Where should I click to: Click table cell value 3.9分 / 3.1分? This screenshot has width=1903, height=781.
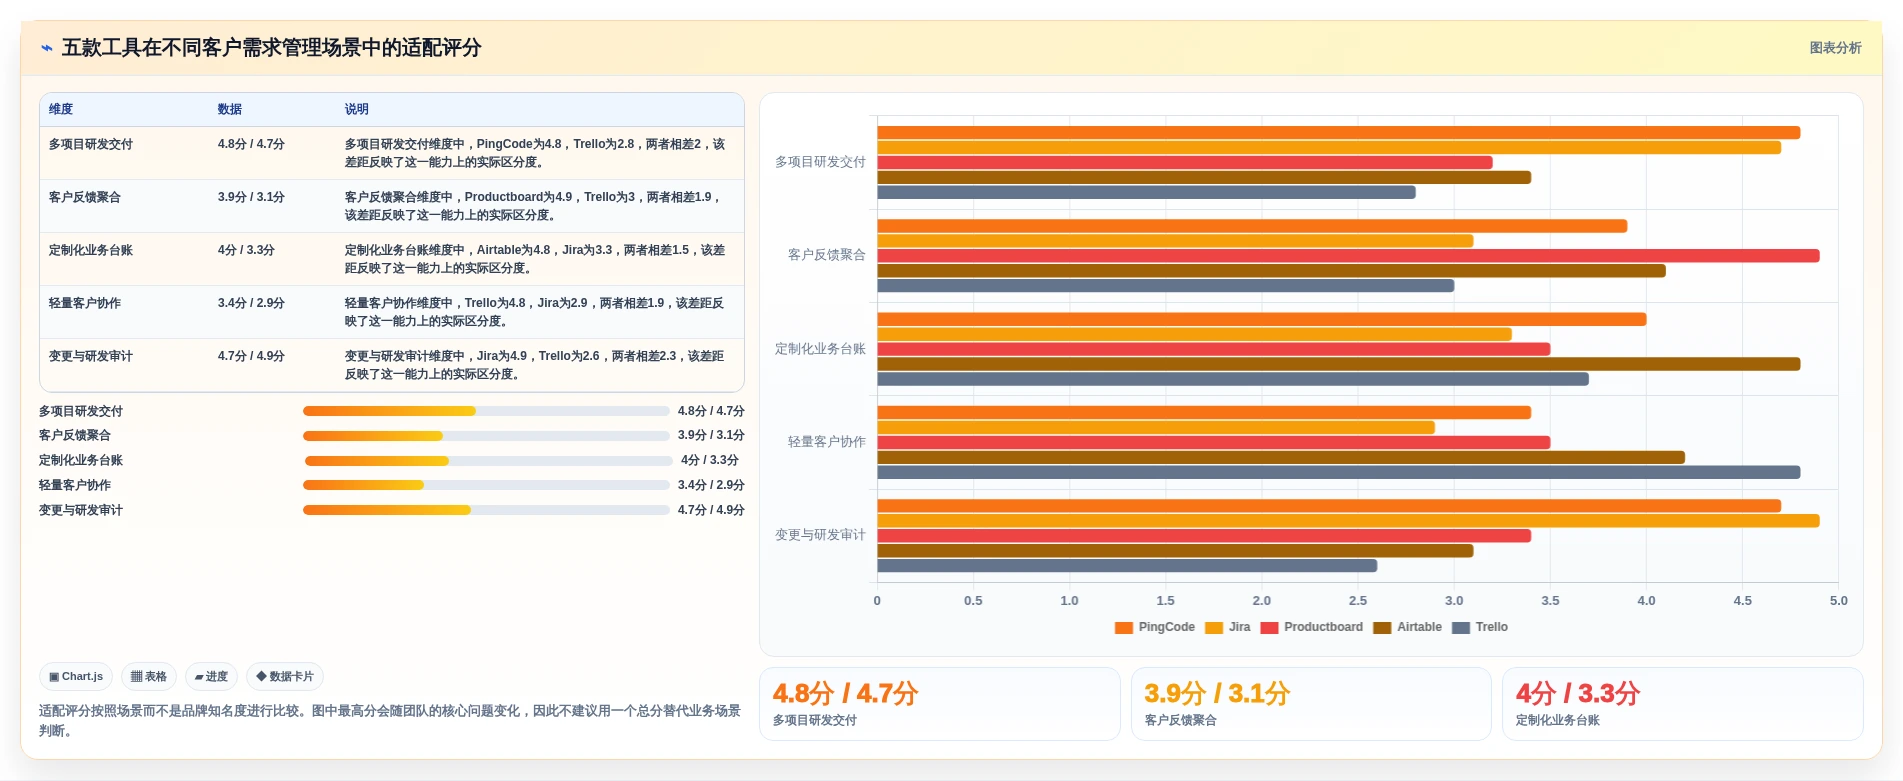click(x=251, y=198)
